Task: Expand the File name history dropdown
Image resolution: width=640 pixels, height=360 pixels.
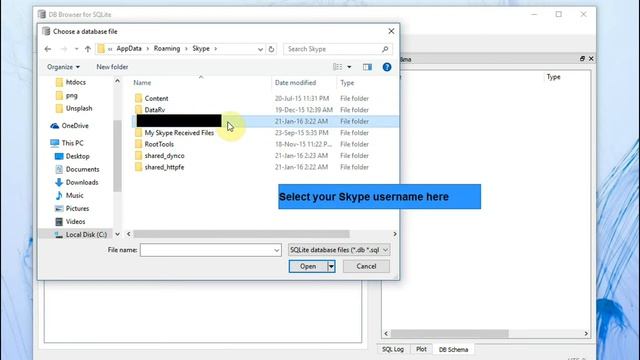Action: (277, 250)
